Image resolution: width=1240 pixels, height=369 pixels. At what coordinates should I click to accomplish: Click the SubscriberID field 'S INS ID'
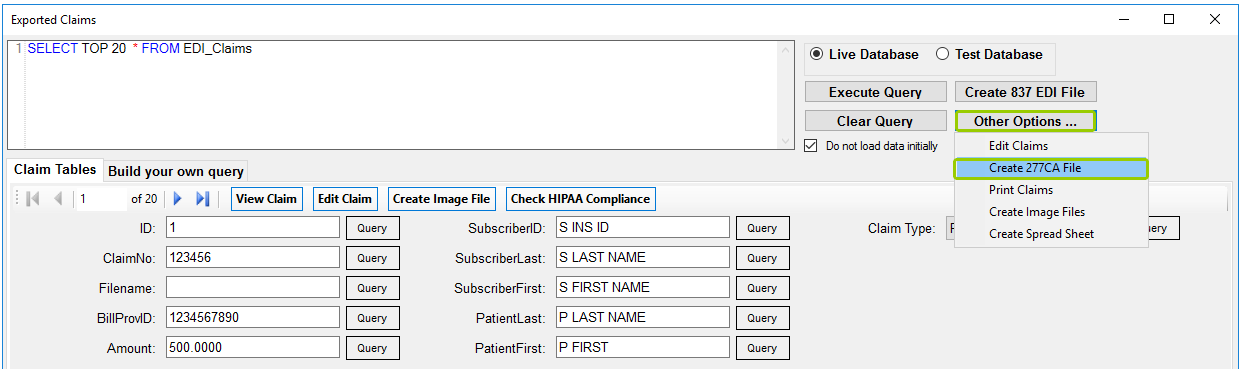pos(642,227)
